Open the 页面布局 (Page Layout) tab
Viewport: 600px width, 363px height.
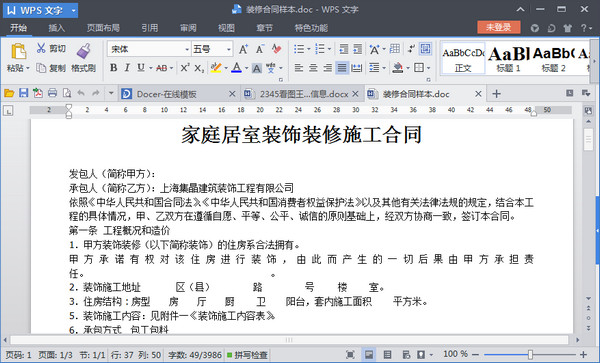(x=103, y=28)
